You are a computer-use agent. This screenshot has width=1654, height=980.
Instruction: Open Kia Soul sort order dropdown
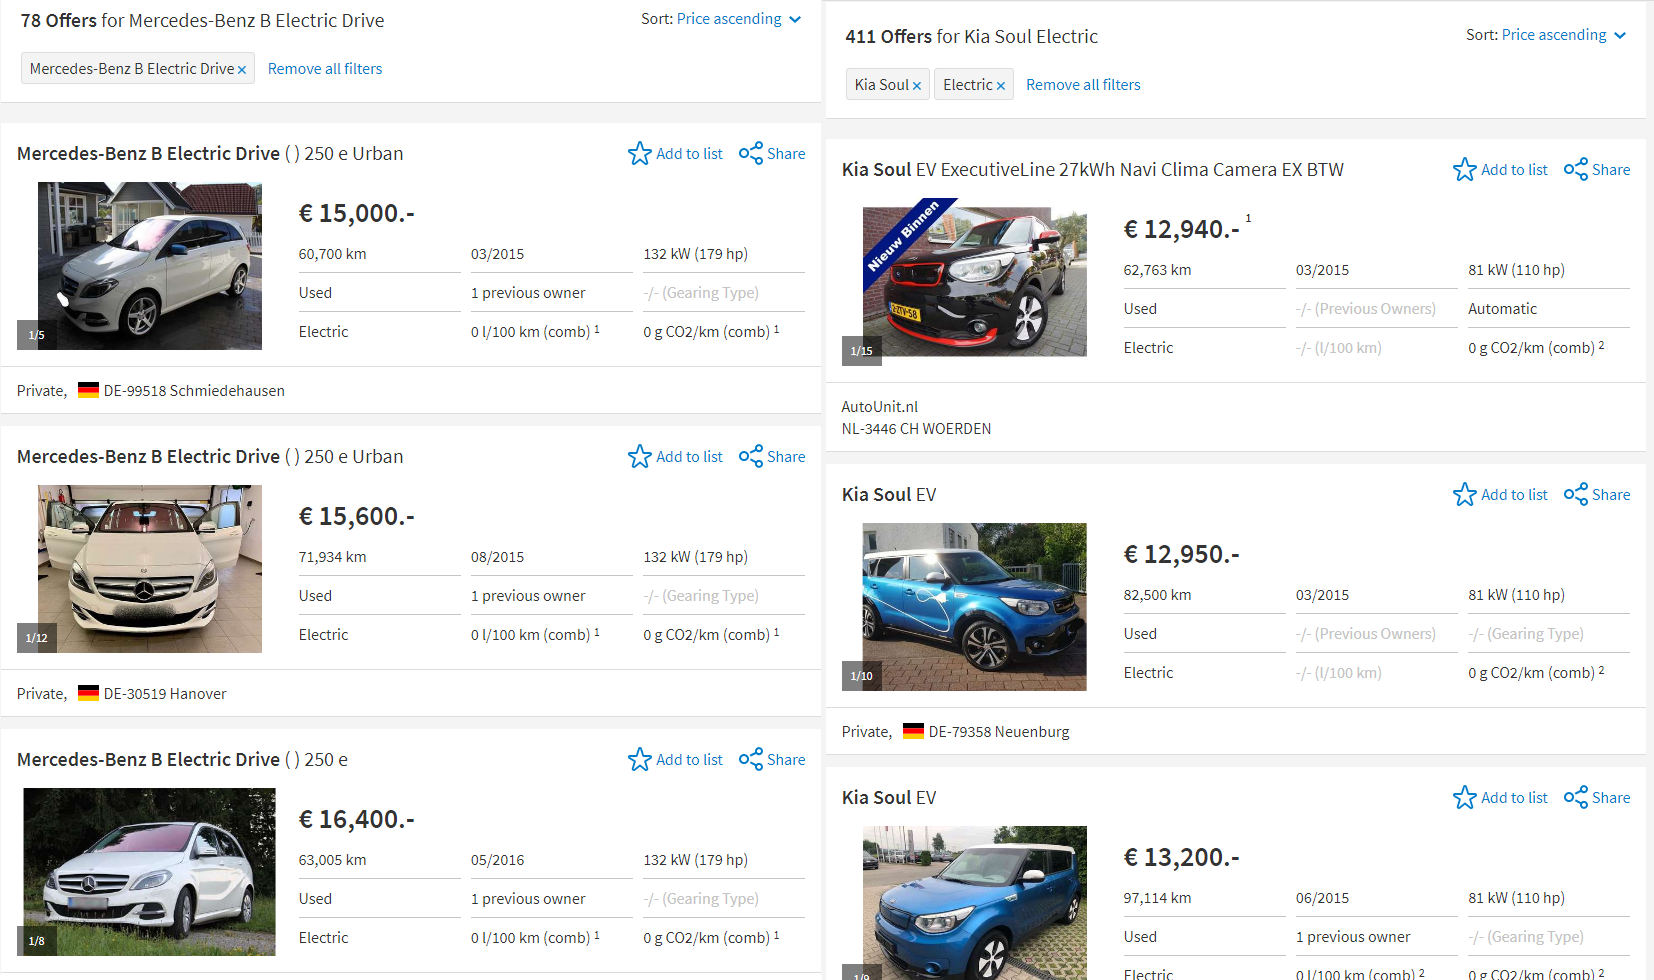point(1564,35)
